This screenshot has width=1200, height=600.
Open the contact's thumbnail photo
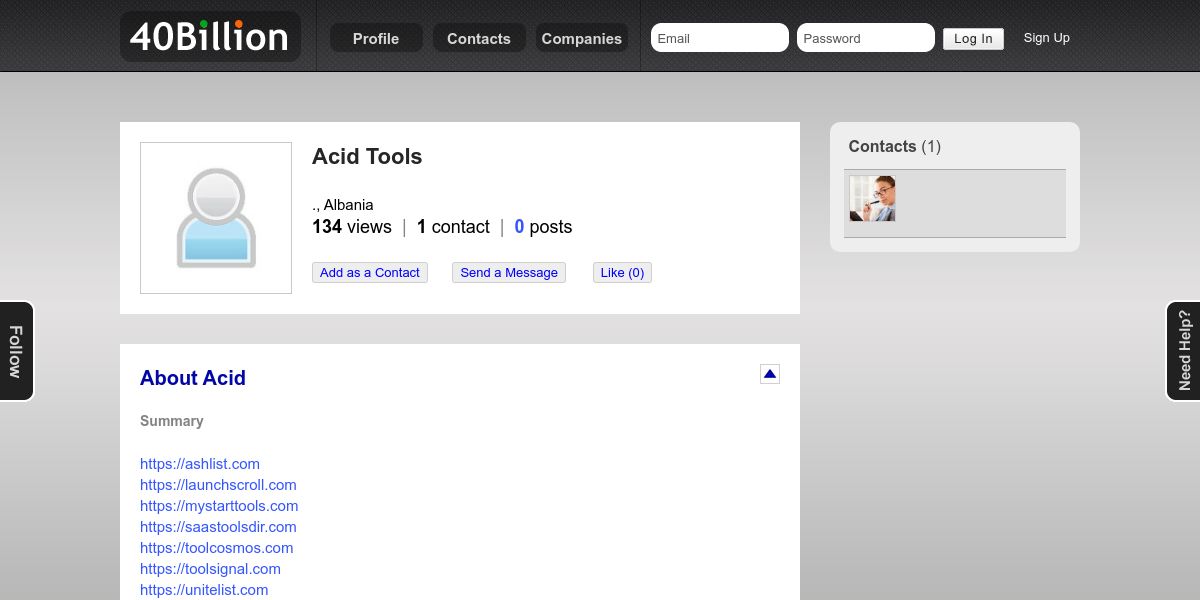(x=872, y=199)
